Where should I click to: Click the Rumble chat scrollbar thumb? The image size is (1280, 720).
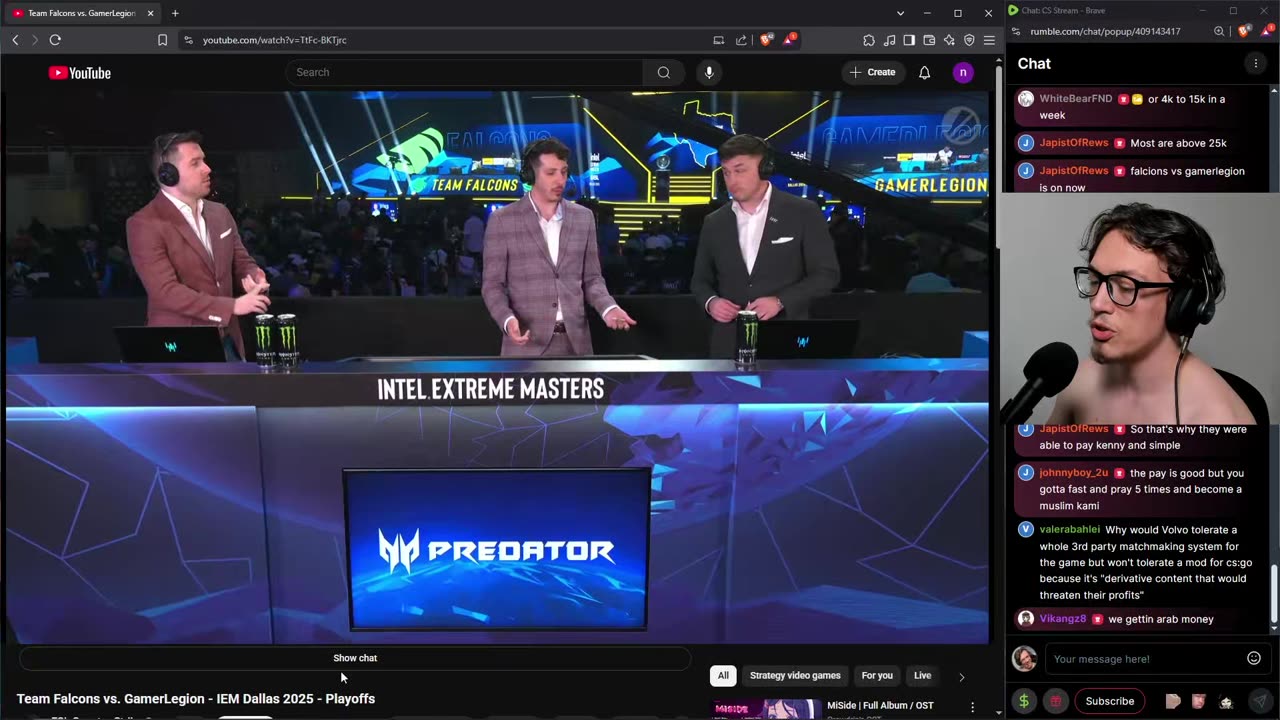1273,593
